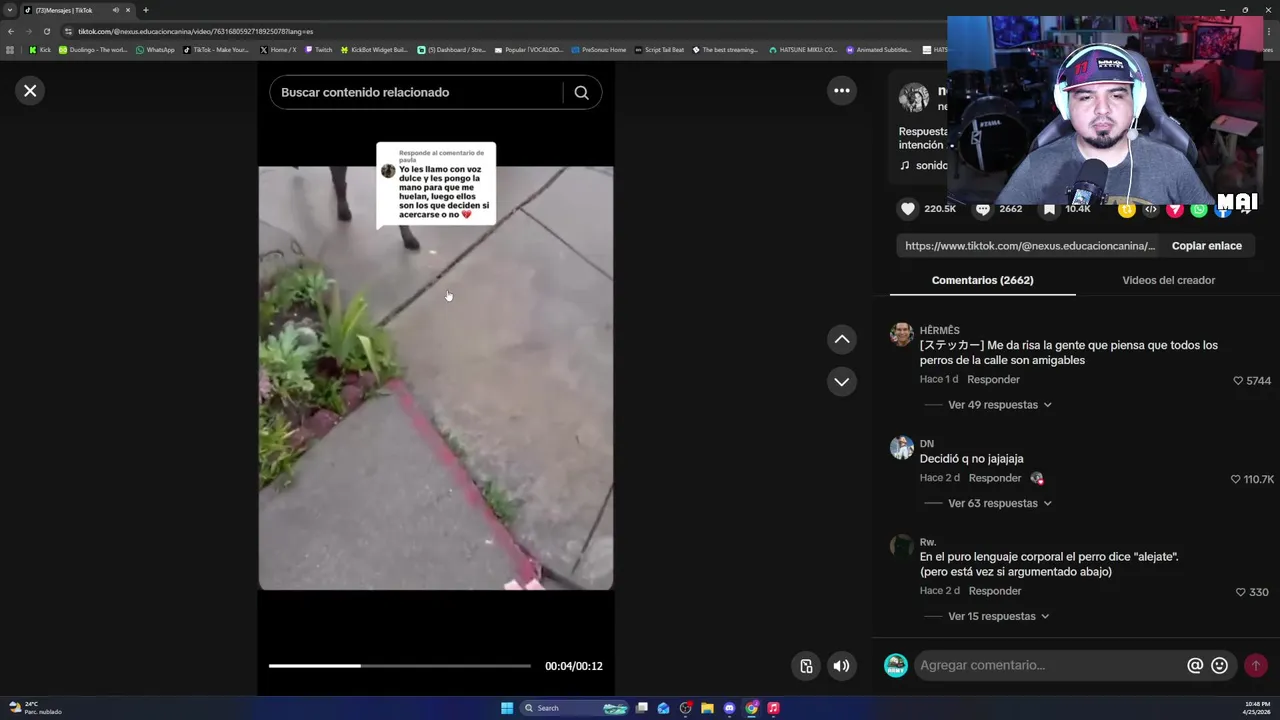Image resolution: width=1280 pixels, height=720 pixels.
Task: Open Apple Music app on taskbar
Action: pyautogui.click(x=773, y=708)
